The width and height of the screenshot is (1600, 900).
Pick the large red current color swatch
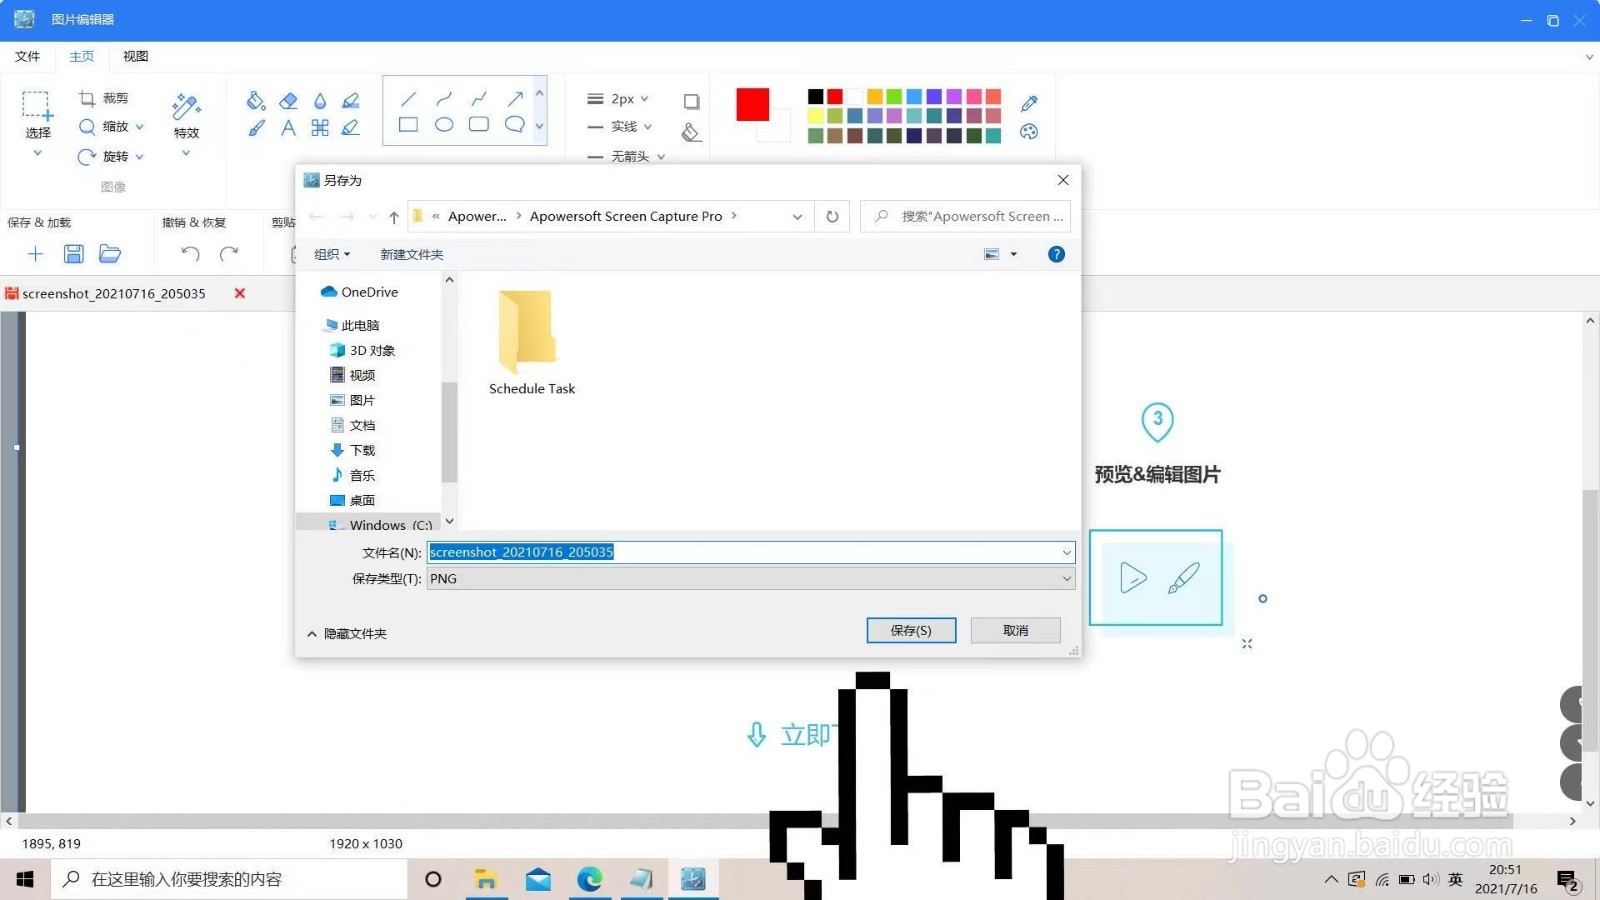753,105
